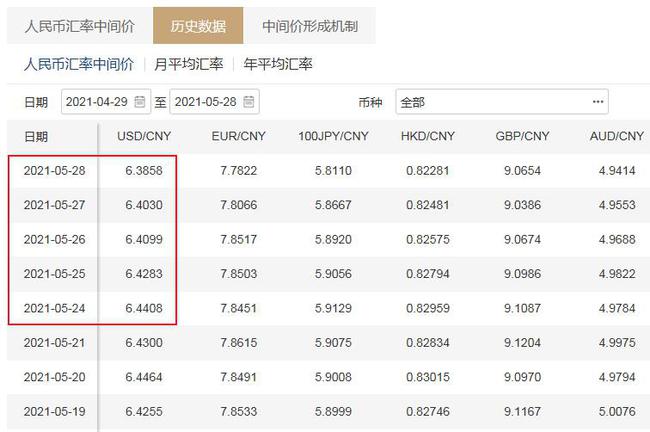Click HKD/CNY value 0.82281
Screen dimensions: 650x432
(x=428, y=170)
